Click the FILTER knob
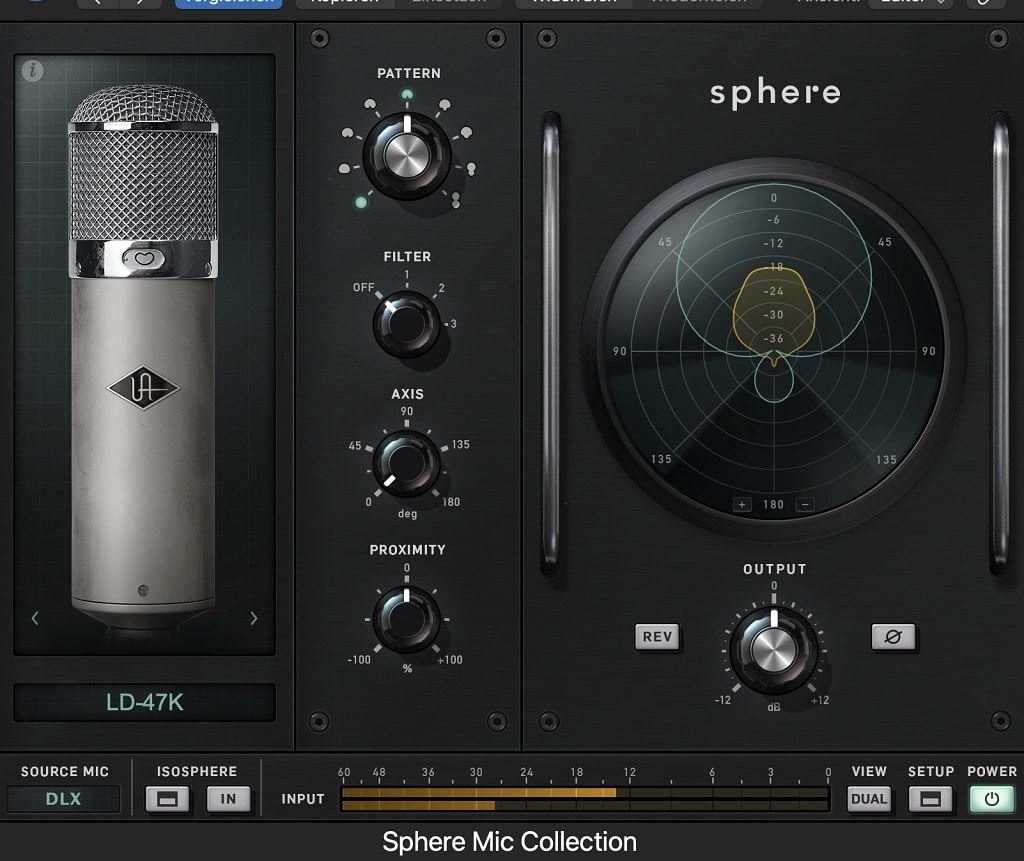Viewport: 1024px width, 861px height. click(406, 323)
